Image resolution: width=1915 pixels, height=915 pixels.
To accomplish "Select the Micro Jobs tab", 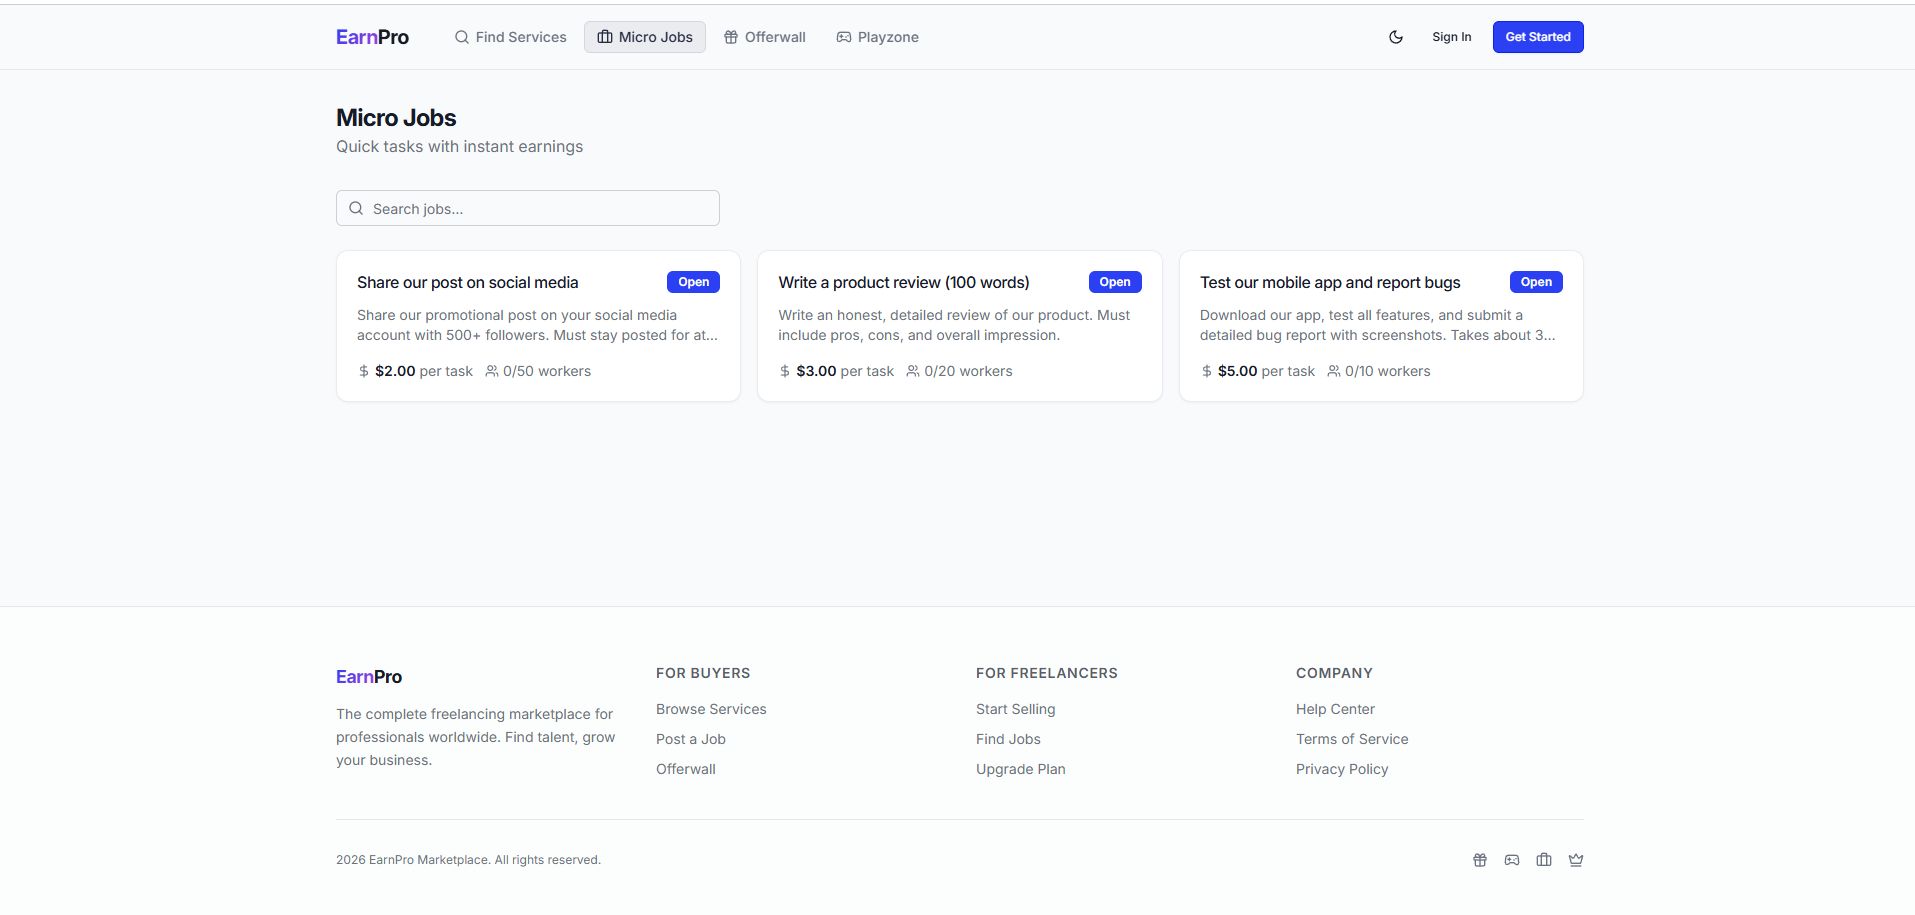I will click(645, 37).
